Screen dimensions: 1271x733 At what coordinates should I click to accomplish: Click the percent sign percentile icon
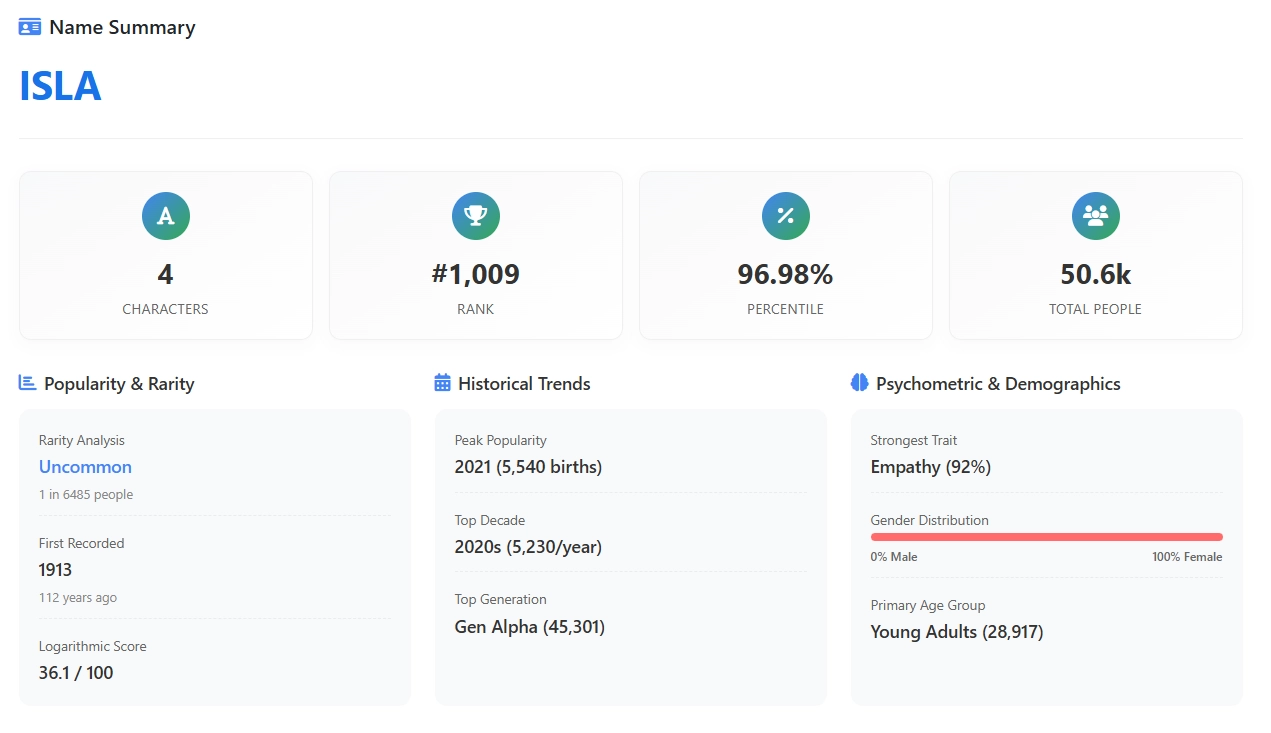pyautogui.click(x=786, y=216)
